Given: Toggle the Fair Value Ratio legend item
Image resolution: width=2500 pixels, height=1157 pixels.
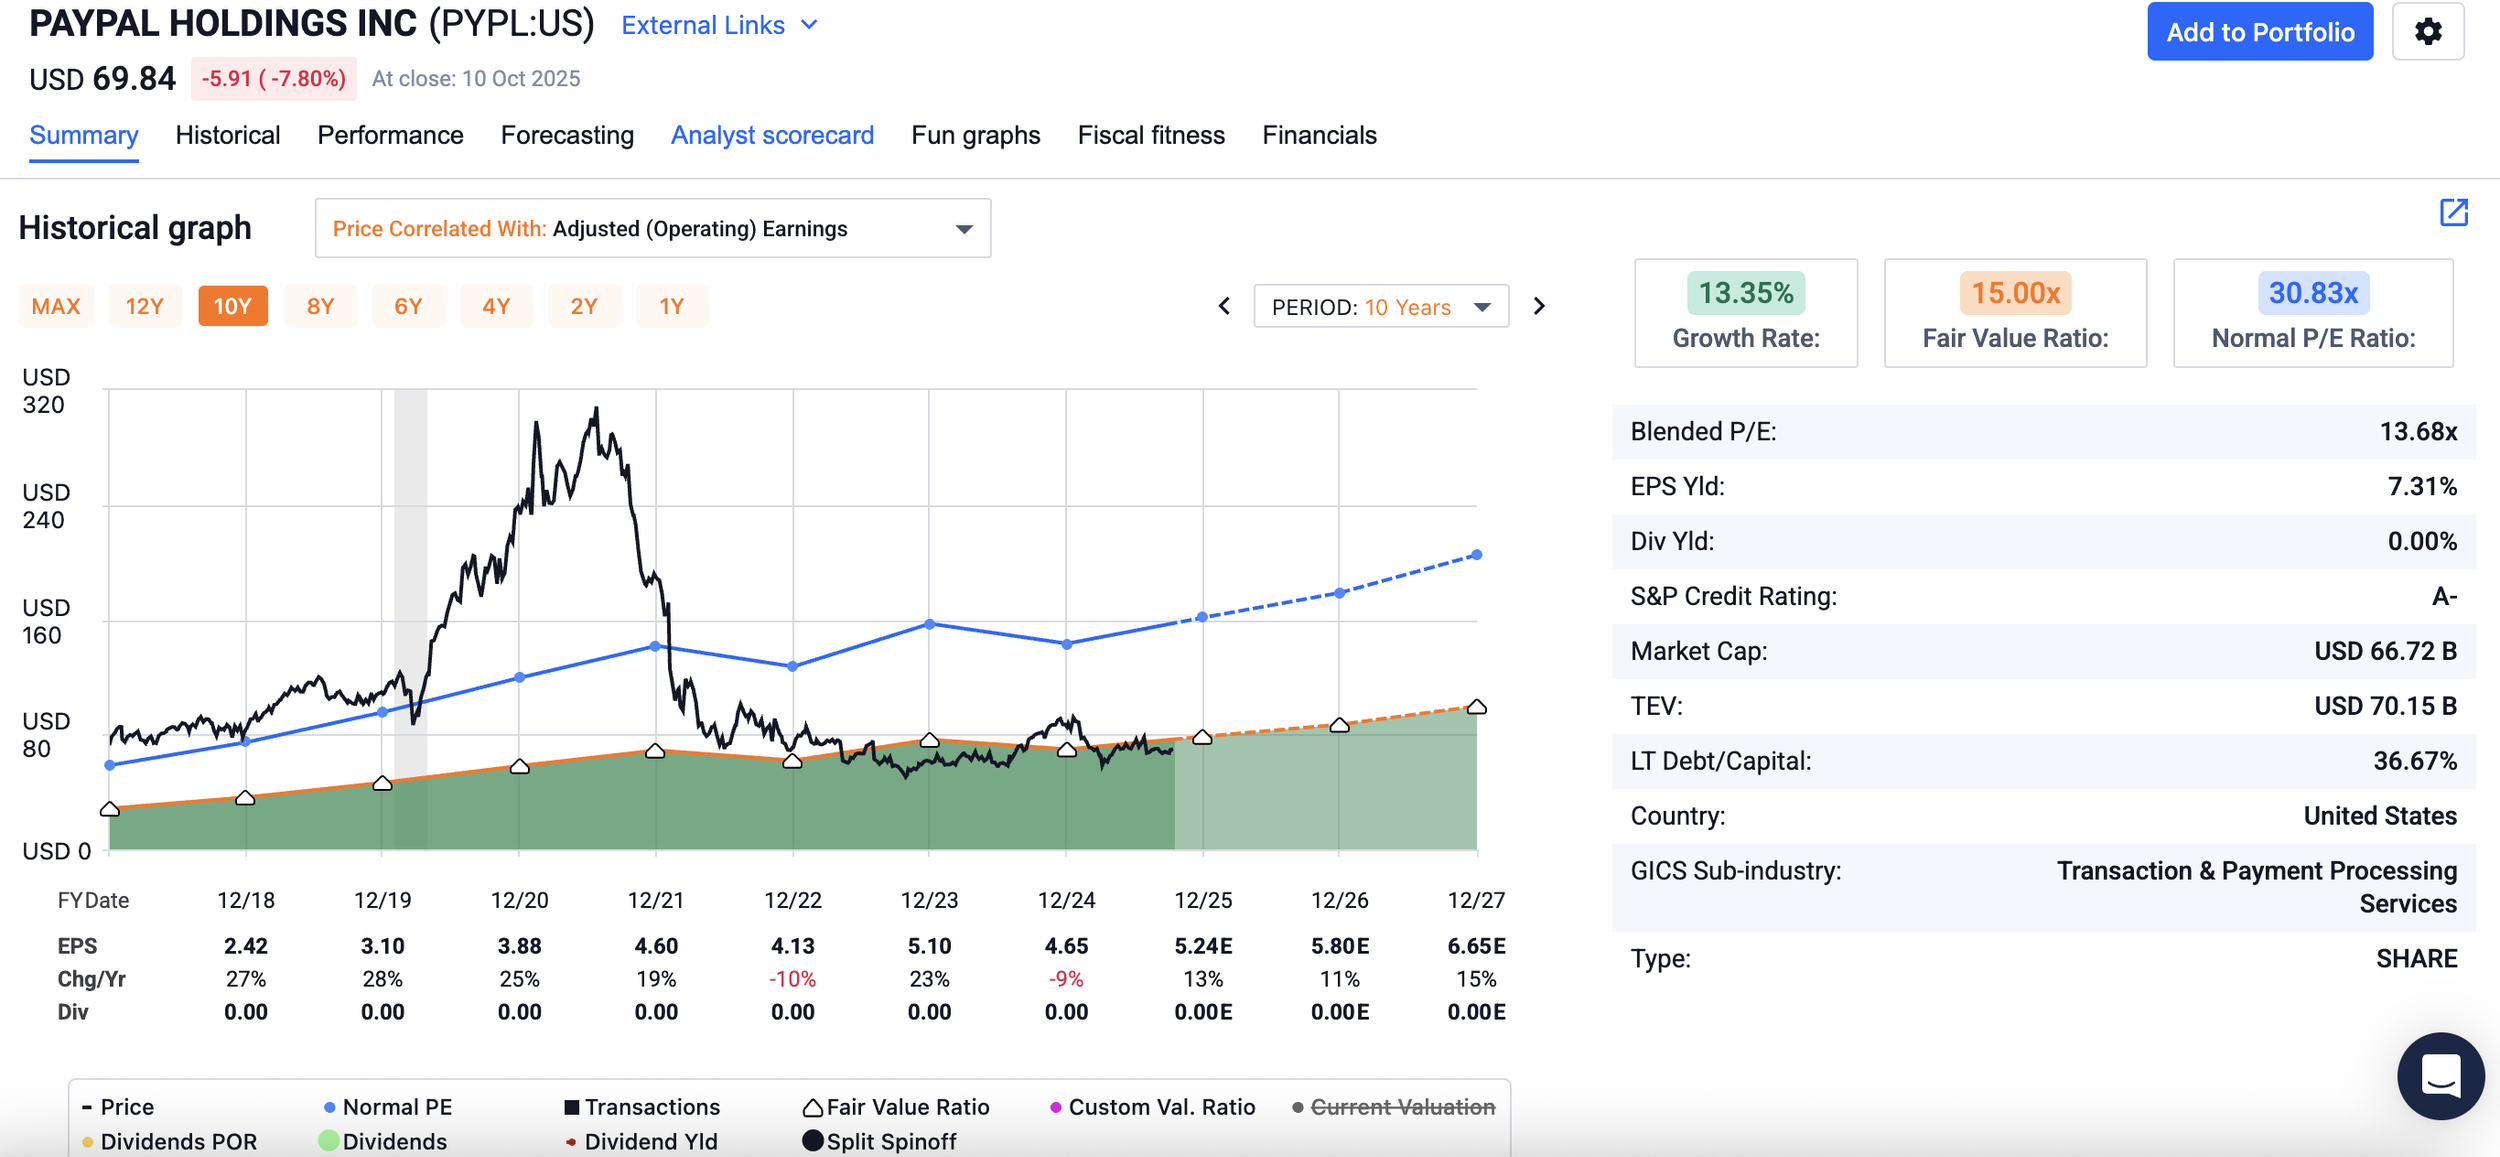Looking at the screenshot, I should (x=896, y=1107).
